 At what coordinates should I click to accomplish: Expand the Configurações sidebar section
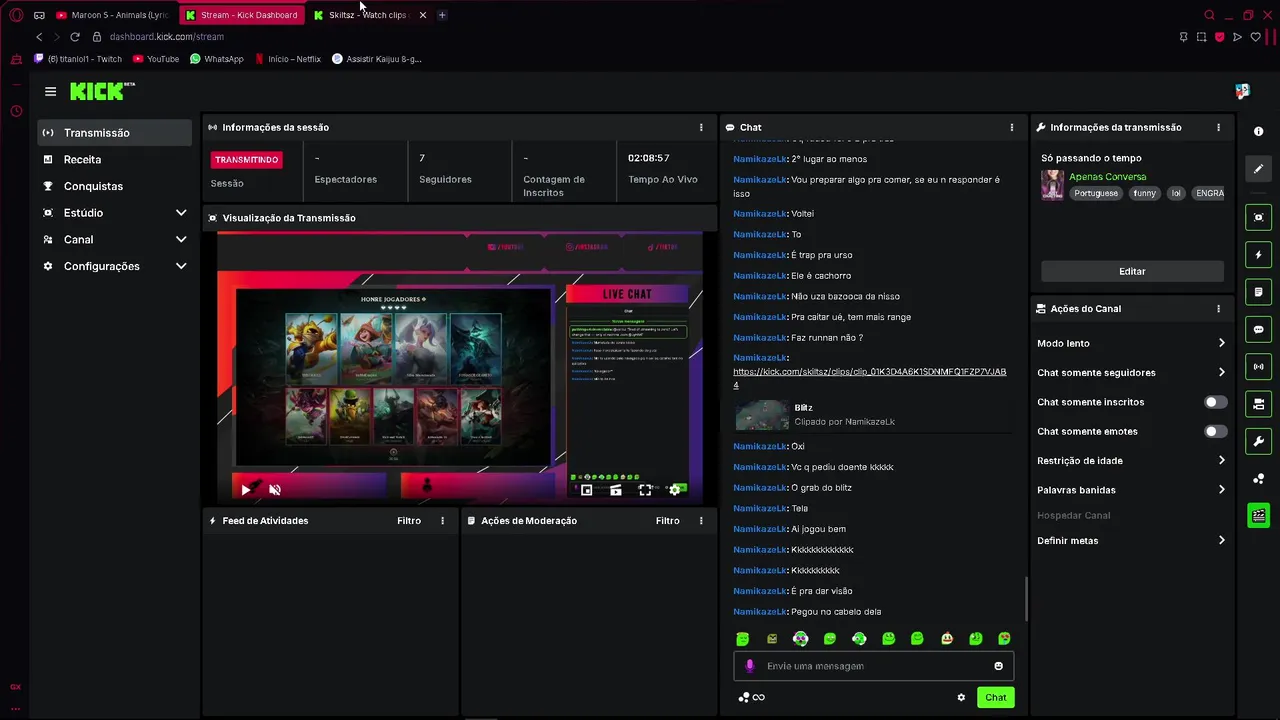click(116, 267)
